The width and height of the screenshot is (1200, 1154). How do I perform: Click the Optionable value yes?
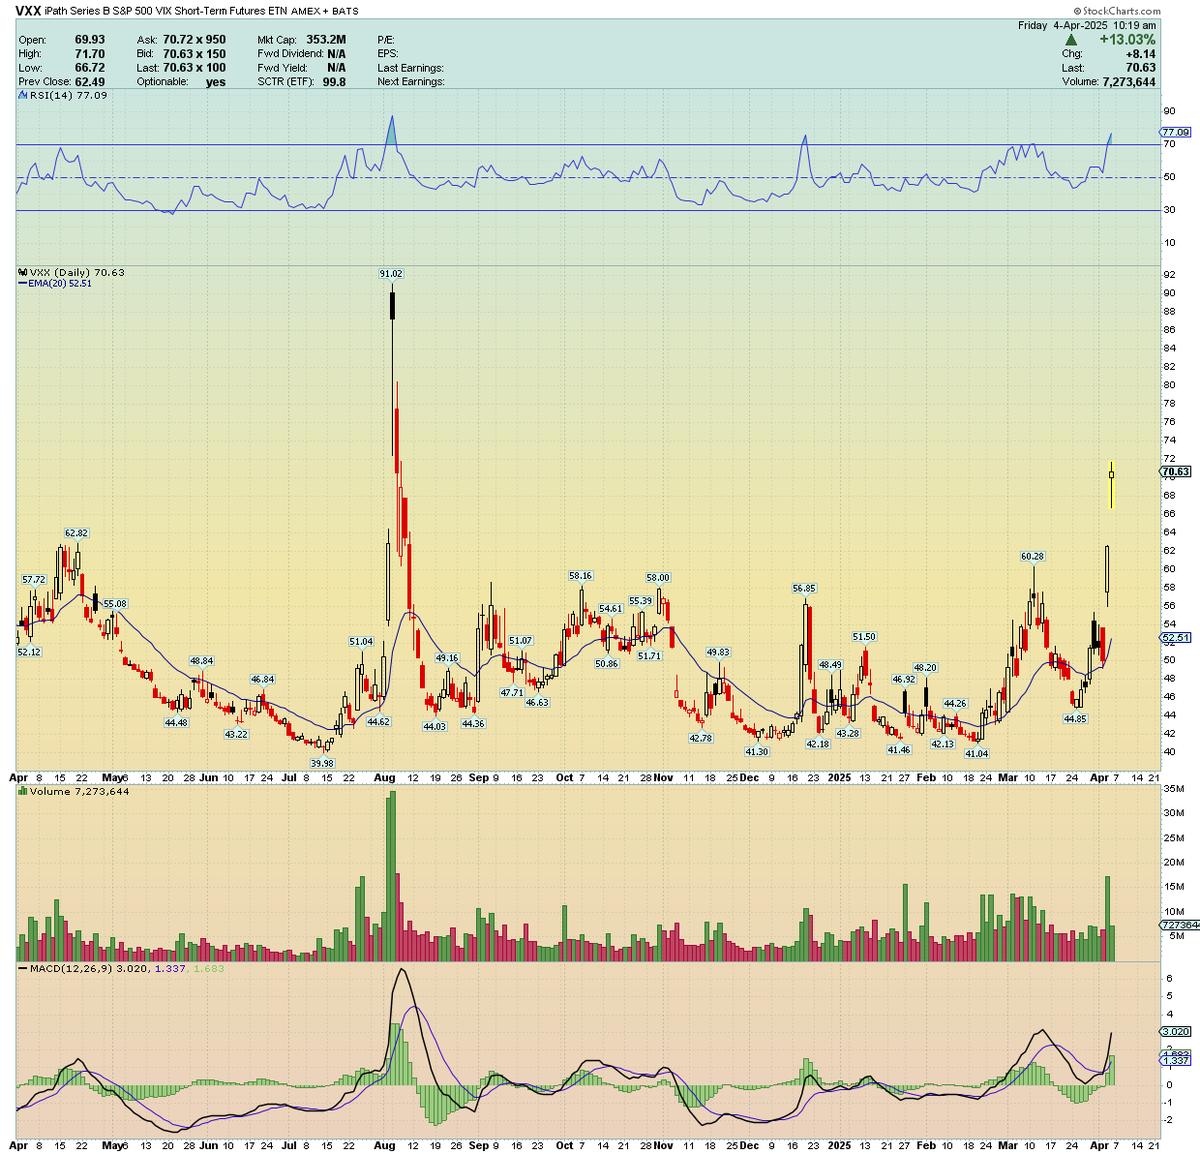(216, 82)
